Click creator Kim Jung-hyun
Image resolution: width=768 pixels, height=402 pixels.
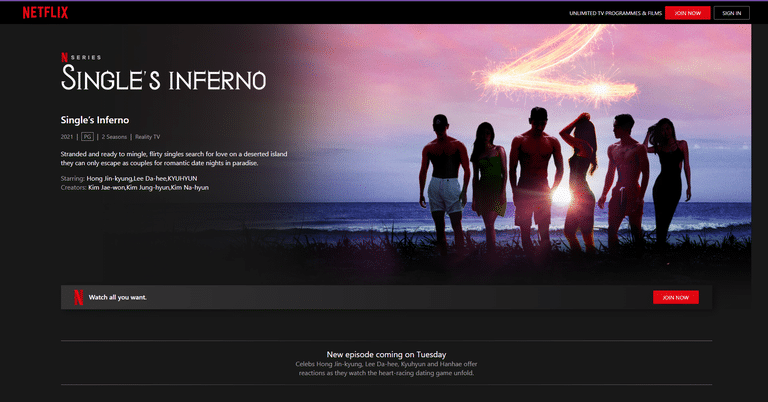pos(147,188)
